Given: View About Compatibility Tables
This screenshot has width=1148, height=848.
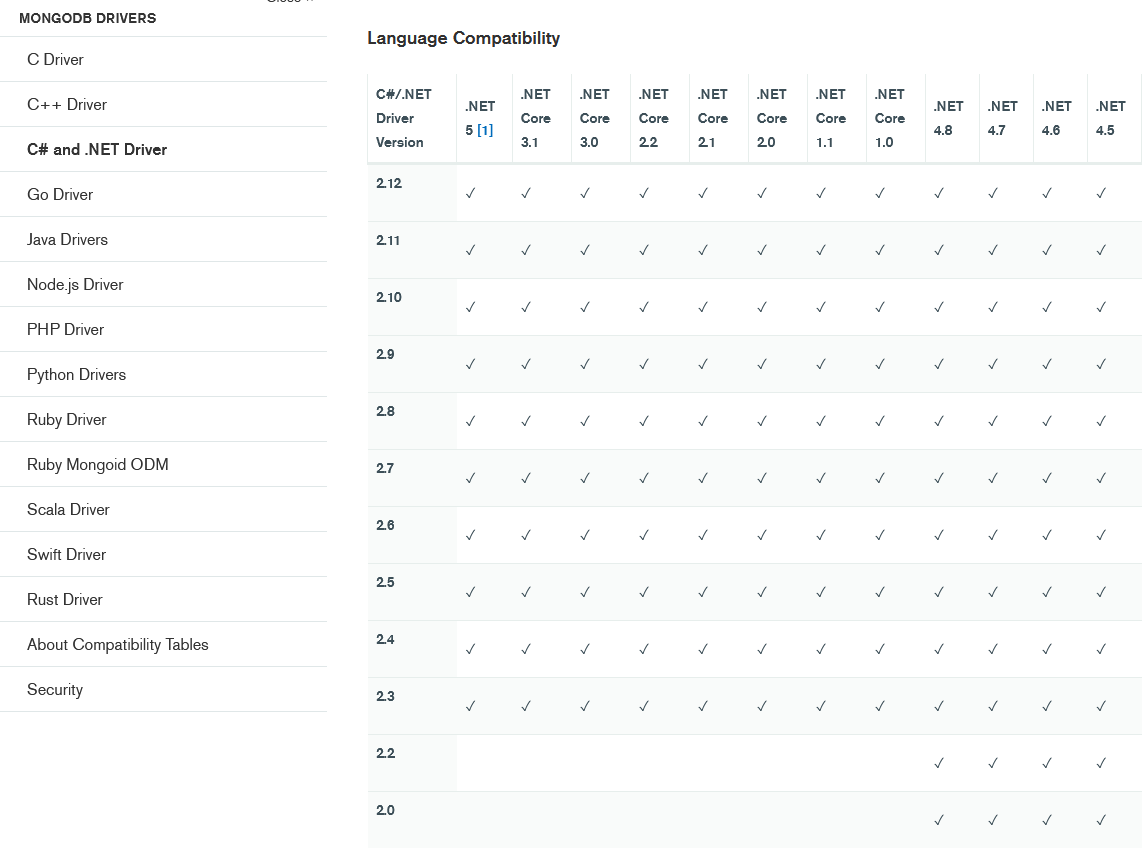Looking at the screenshot, I should (x=117, y=644).
